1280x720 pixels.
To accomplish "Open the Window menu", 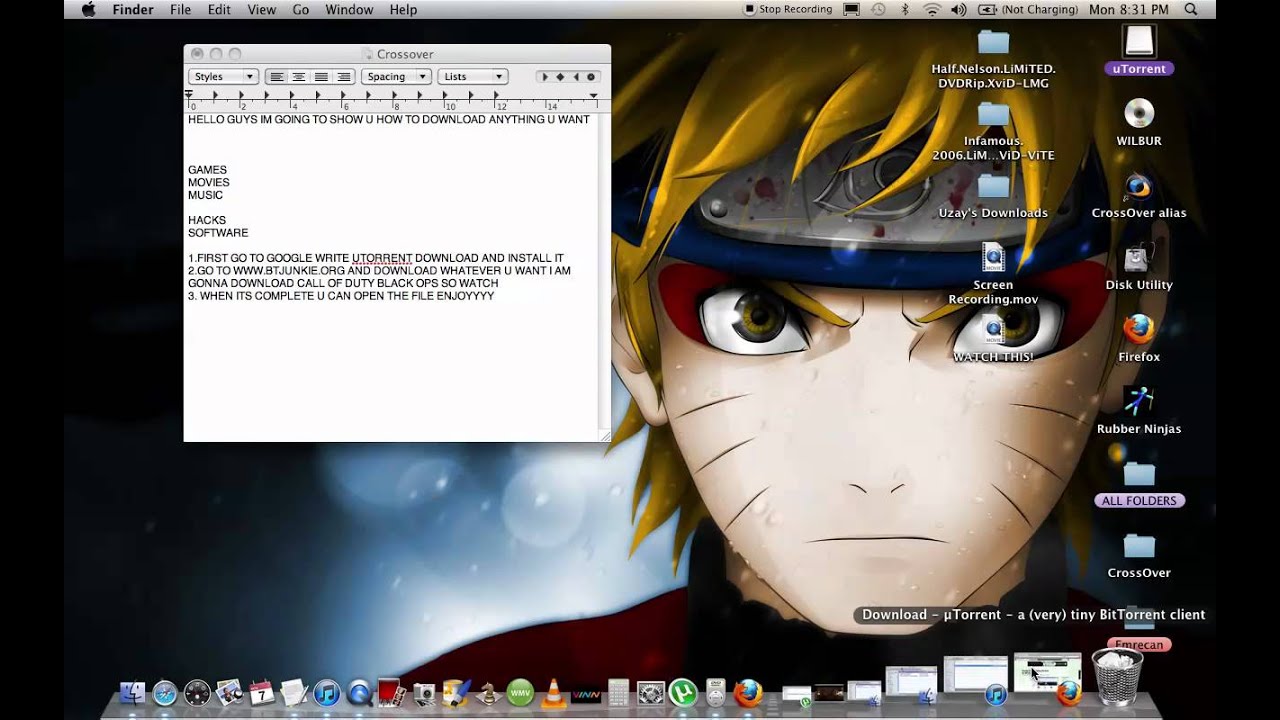I will pyautogui.click(x=349, y=9).
